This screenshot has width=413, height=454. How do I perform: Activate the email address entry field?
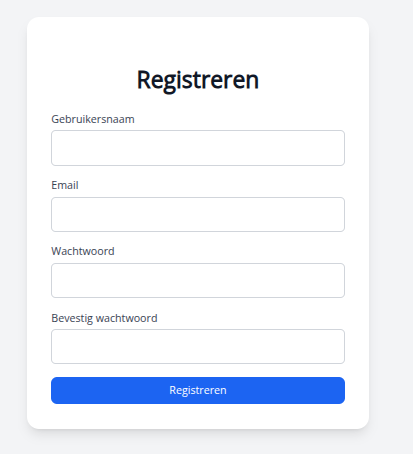pyautogui.click(x=198, y=214)
